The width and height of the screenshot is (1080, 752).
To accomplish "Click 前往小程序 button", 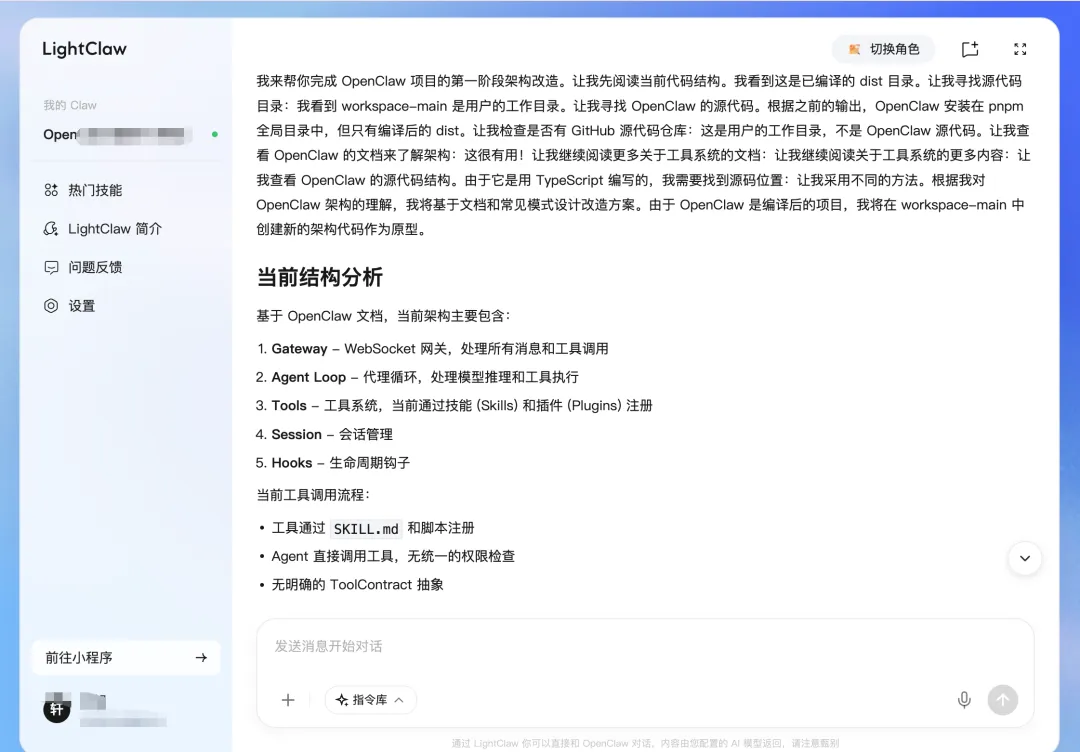I will tap(126, 658).
